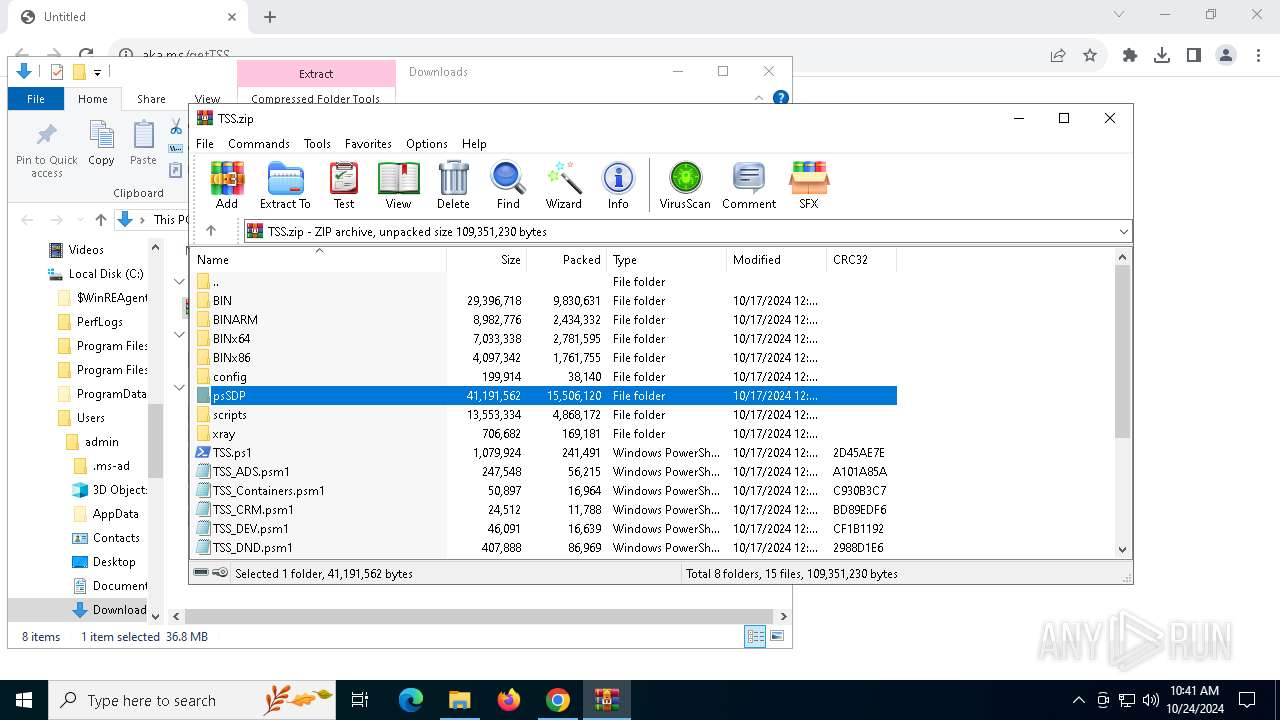Screen dimensions: 1280x720
Task: Open the Extract tab in Explorer
Action: [316, 73]
